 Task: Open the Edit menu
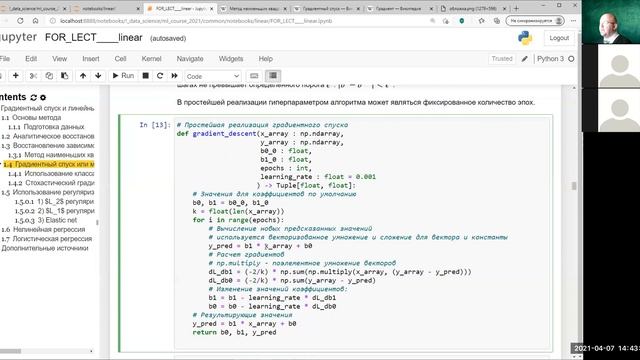[x=31, y=59]
